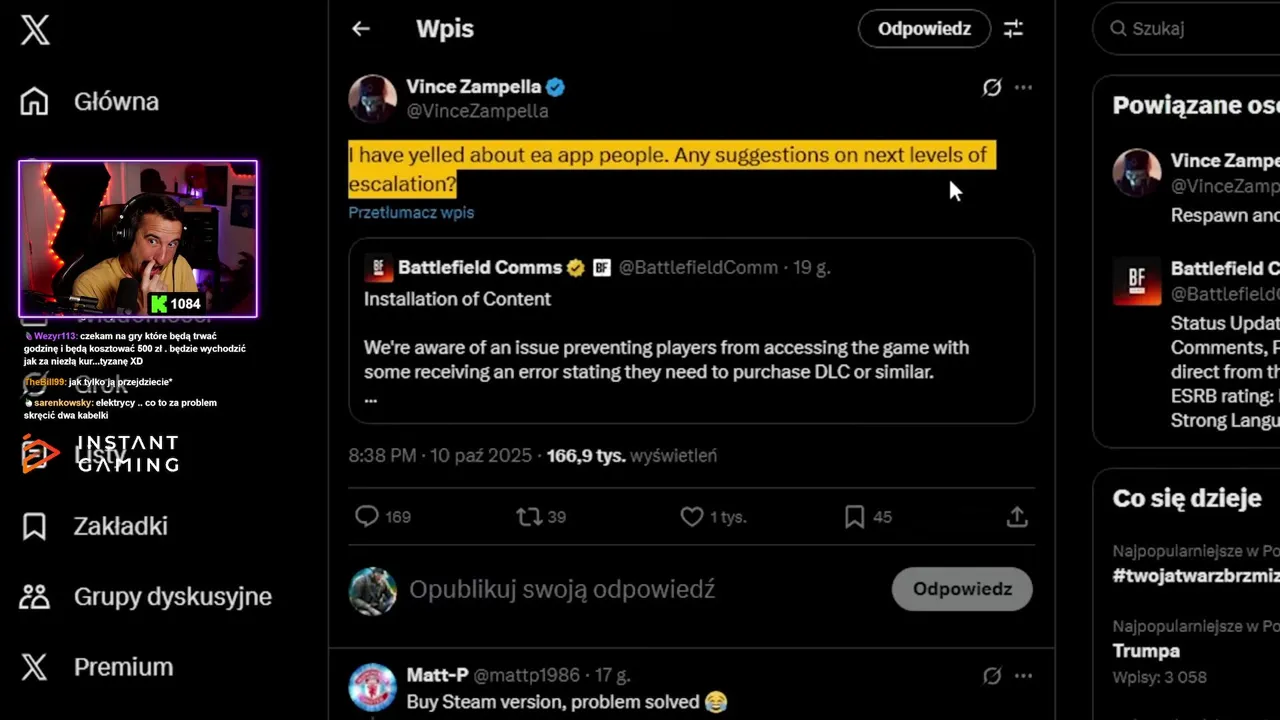This screenshot has width=1280, height=720.
Task: Repost the post with 39 reposts
Action: [x=528, y=516]
